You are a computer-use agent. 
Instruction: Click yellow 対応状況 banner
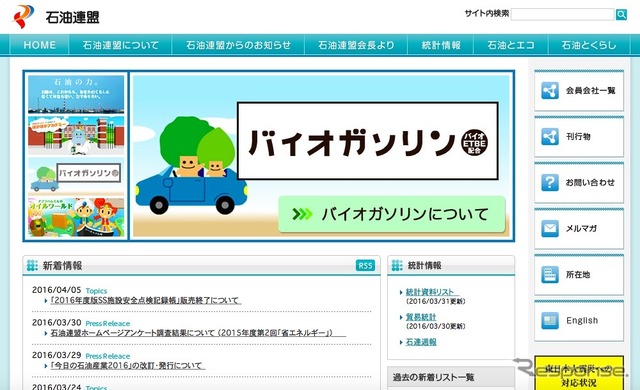click(x=579, y=373)
